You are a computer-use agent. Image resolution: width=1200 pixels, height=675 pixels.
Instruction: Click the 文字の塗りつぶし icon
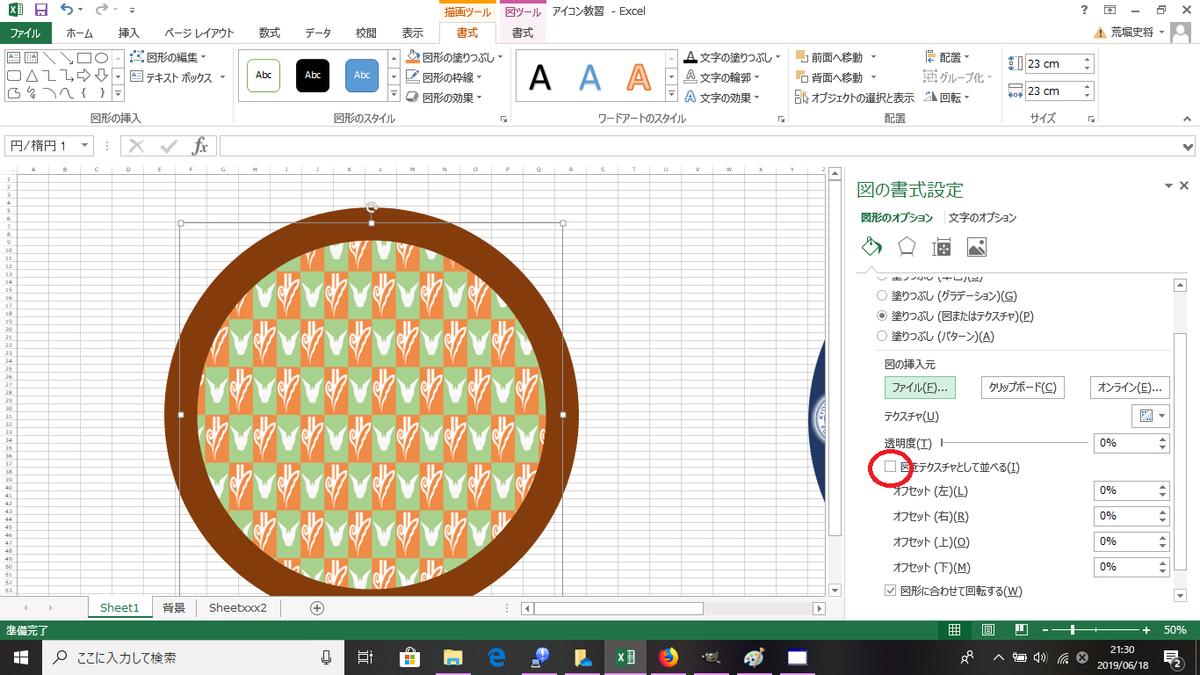(689, 57)
